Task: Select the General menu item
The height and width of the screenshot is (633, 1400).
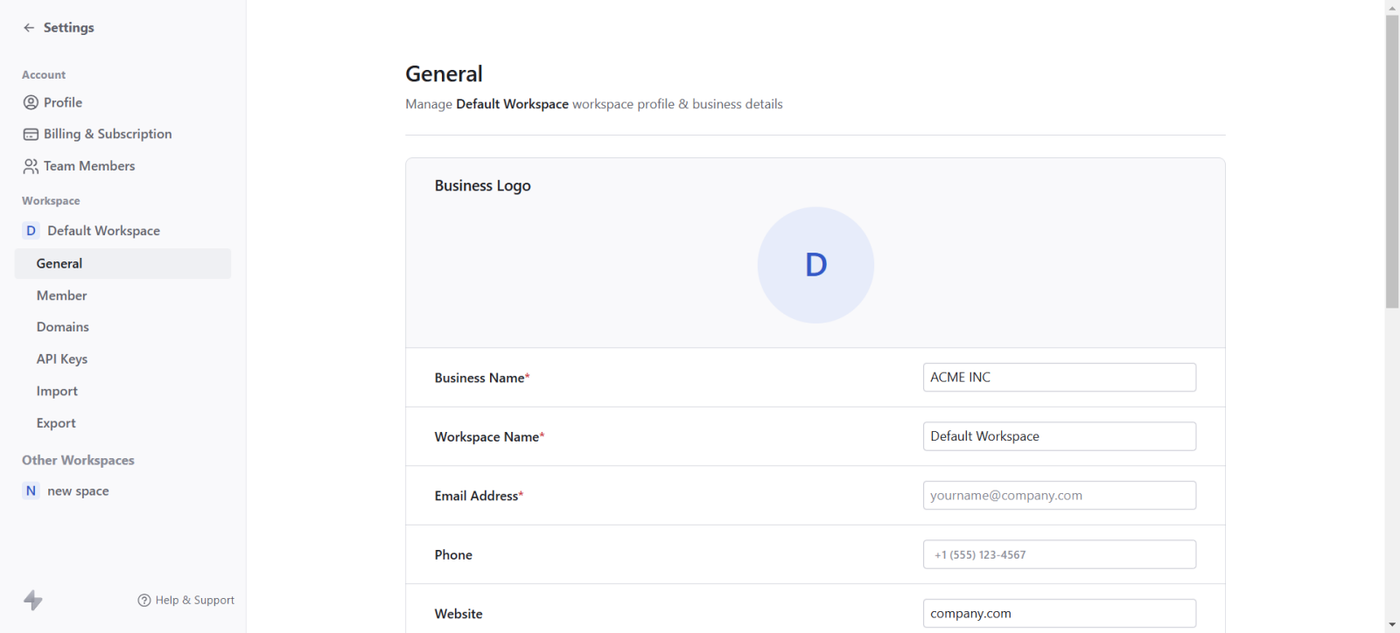Action: pyautogui.click(x=60, y=264)
